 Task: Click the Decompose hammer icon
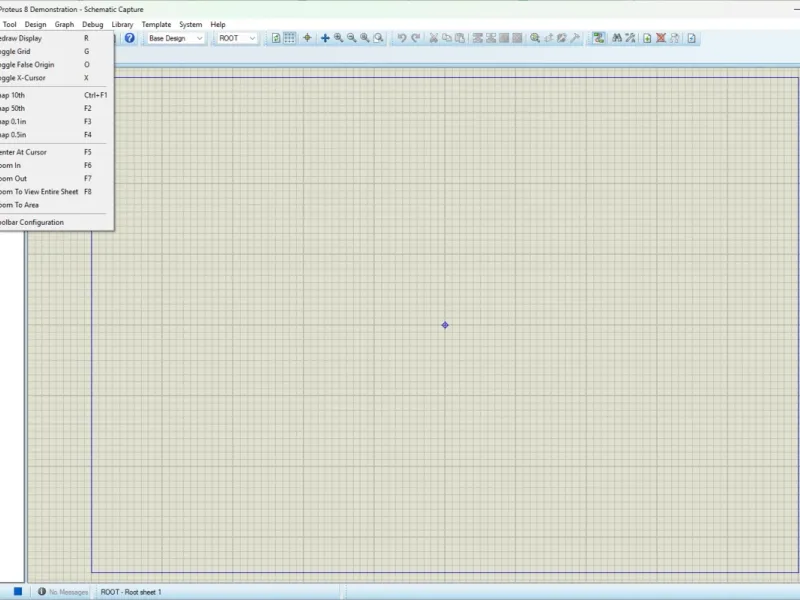click(575, 38)
